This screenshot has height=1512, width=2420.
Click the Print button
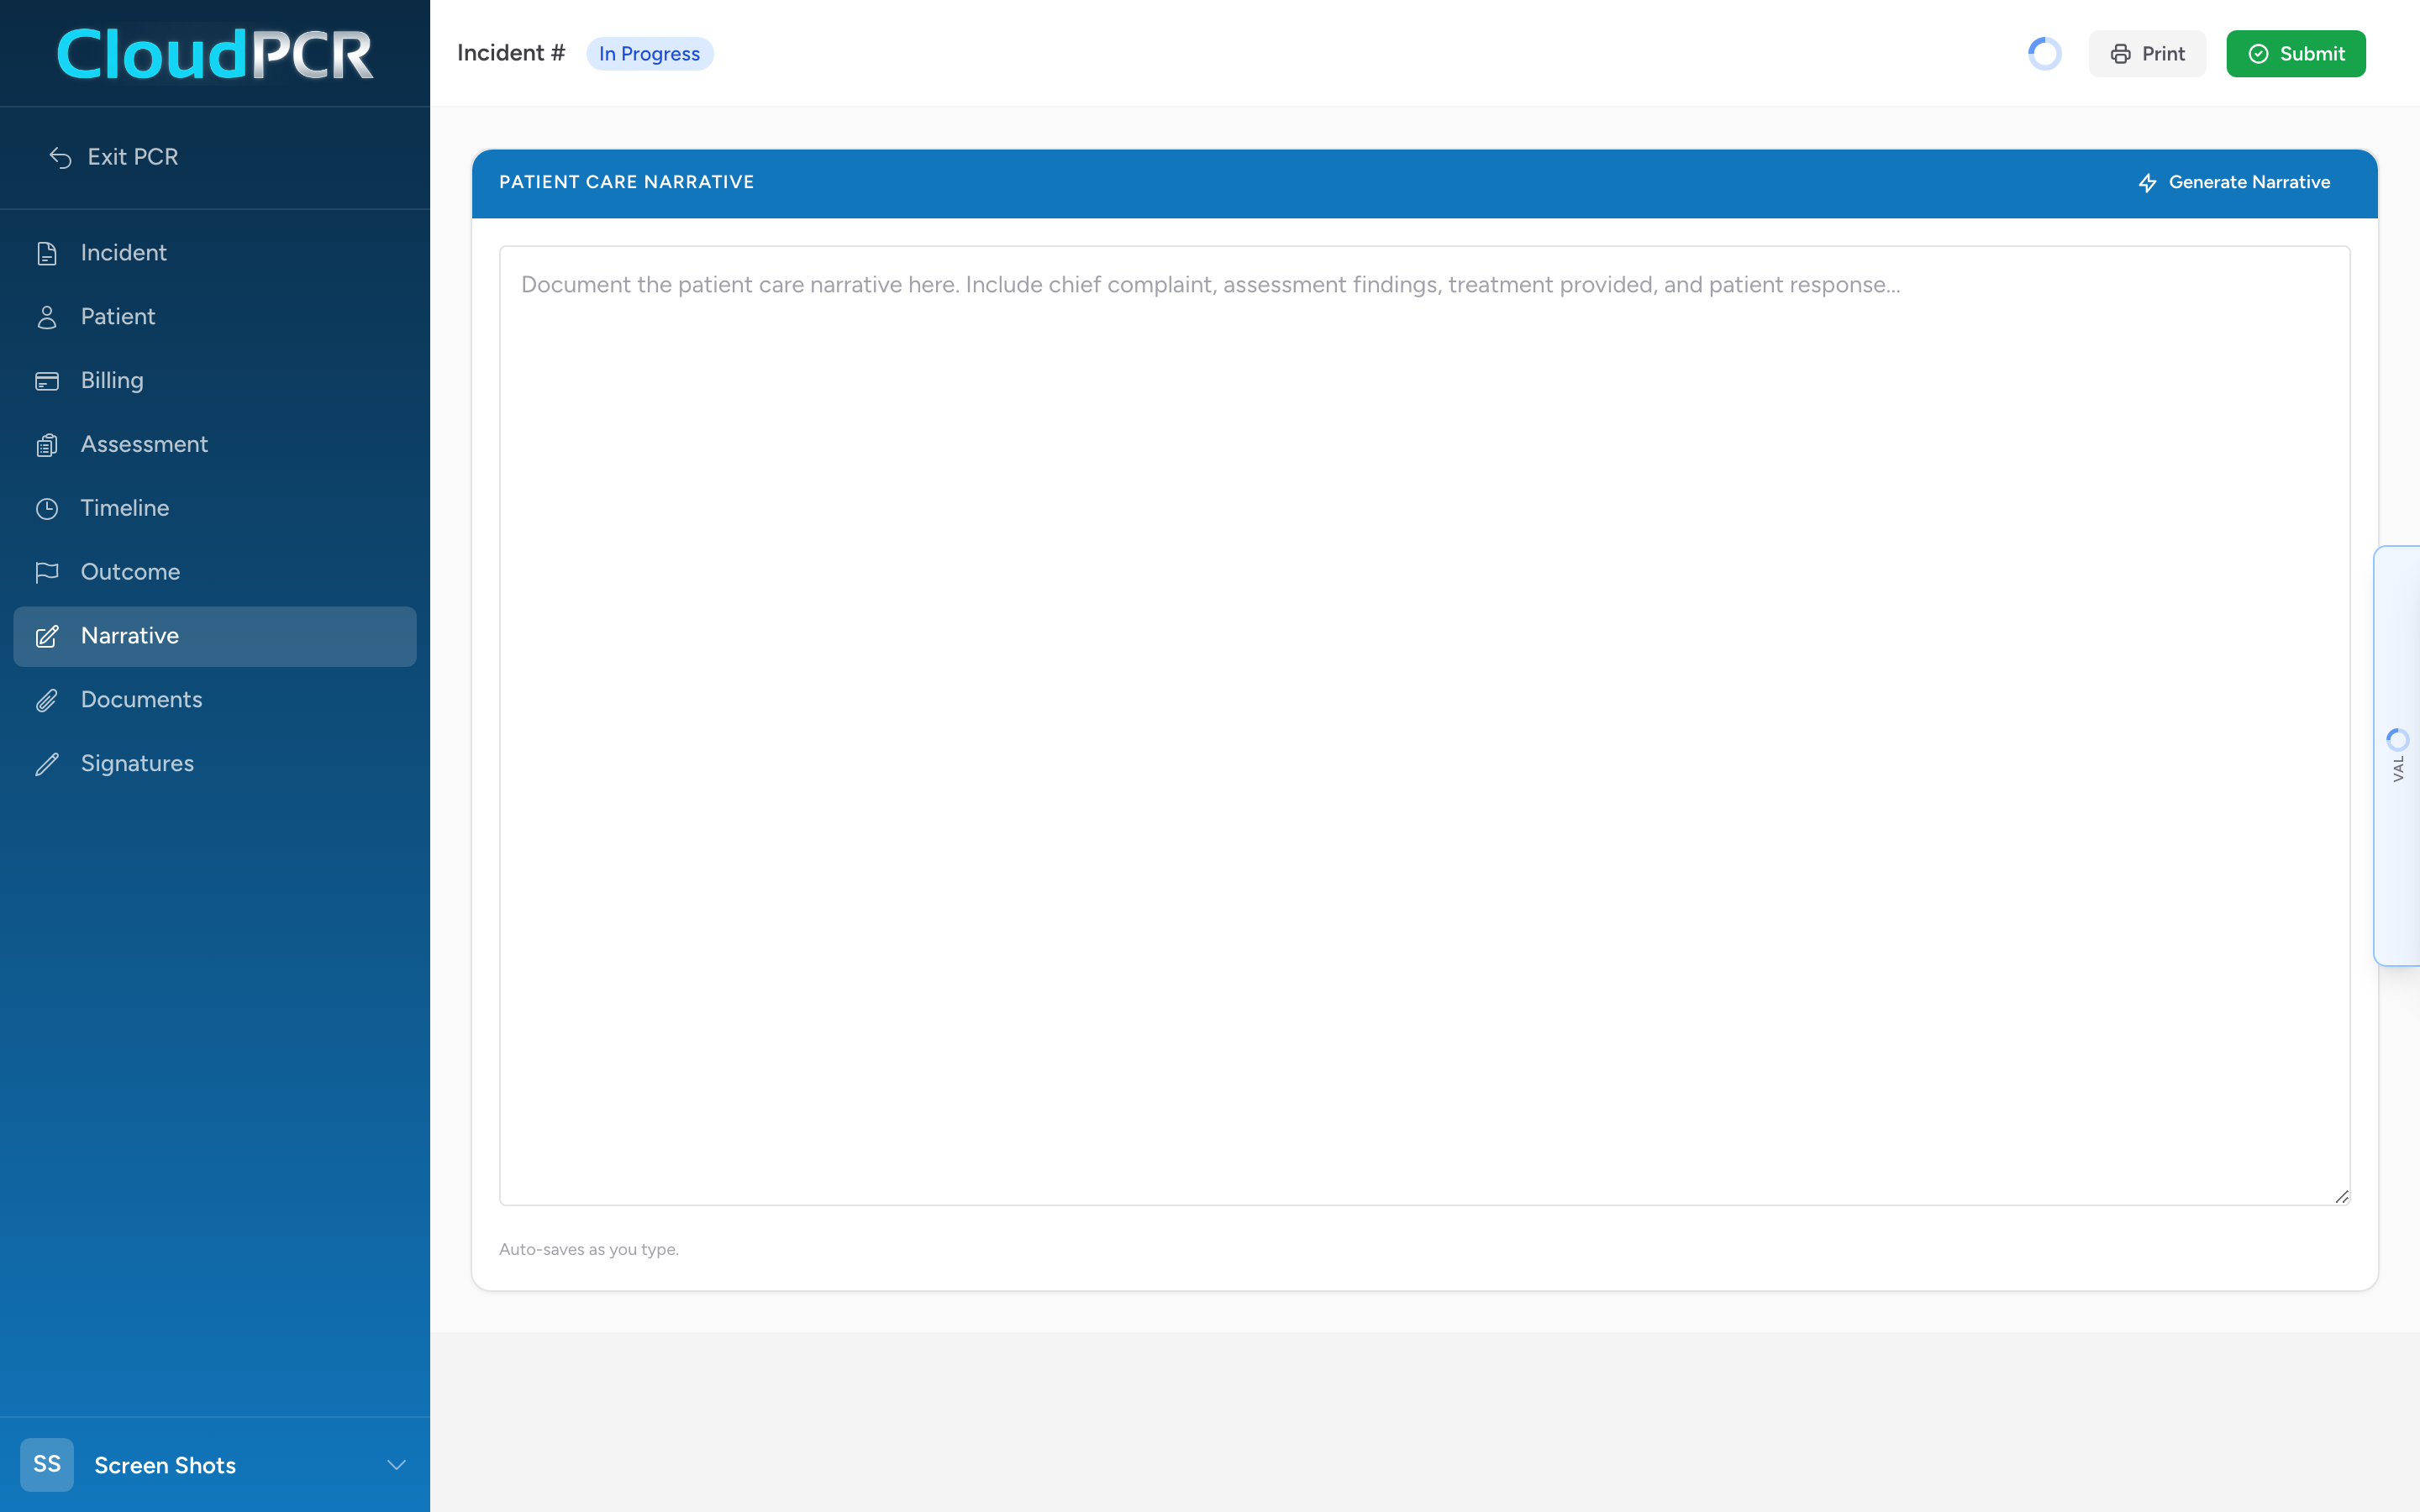[x=2147, y=54]
